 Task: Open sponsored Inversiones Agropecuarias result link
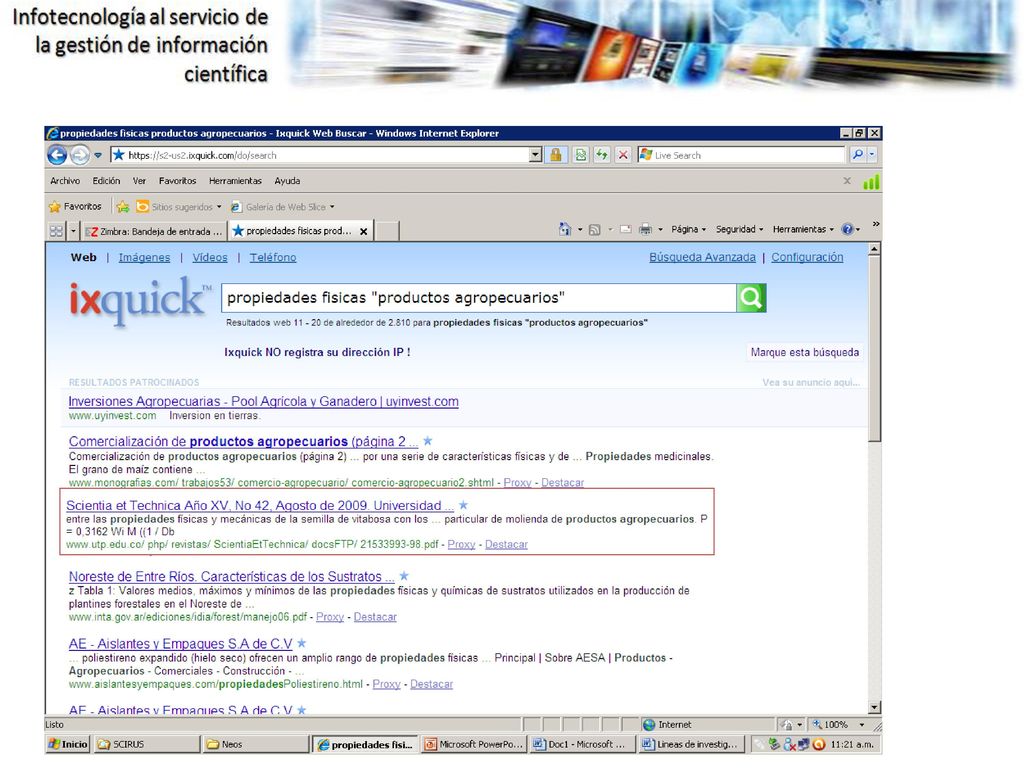click(x=263, y=401)
